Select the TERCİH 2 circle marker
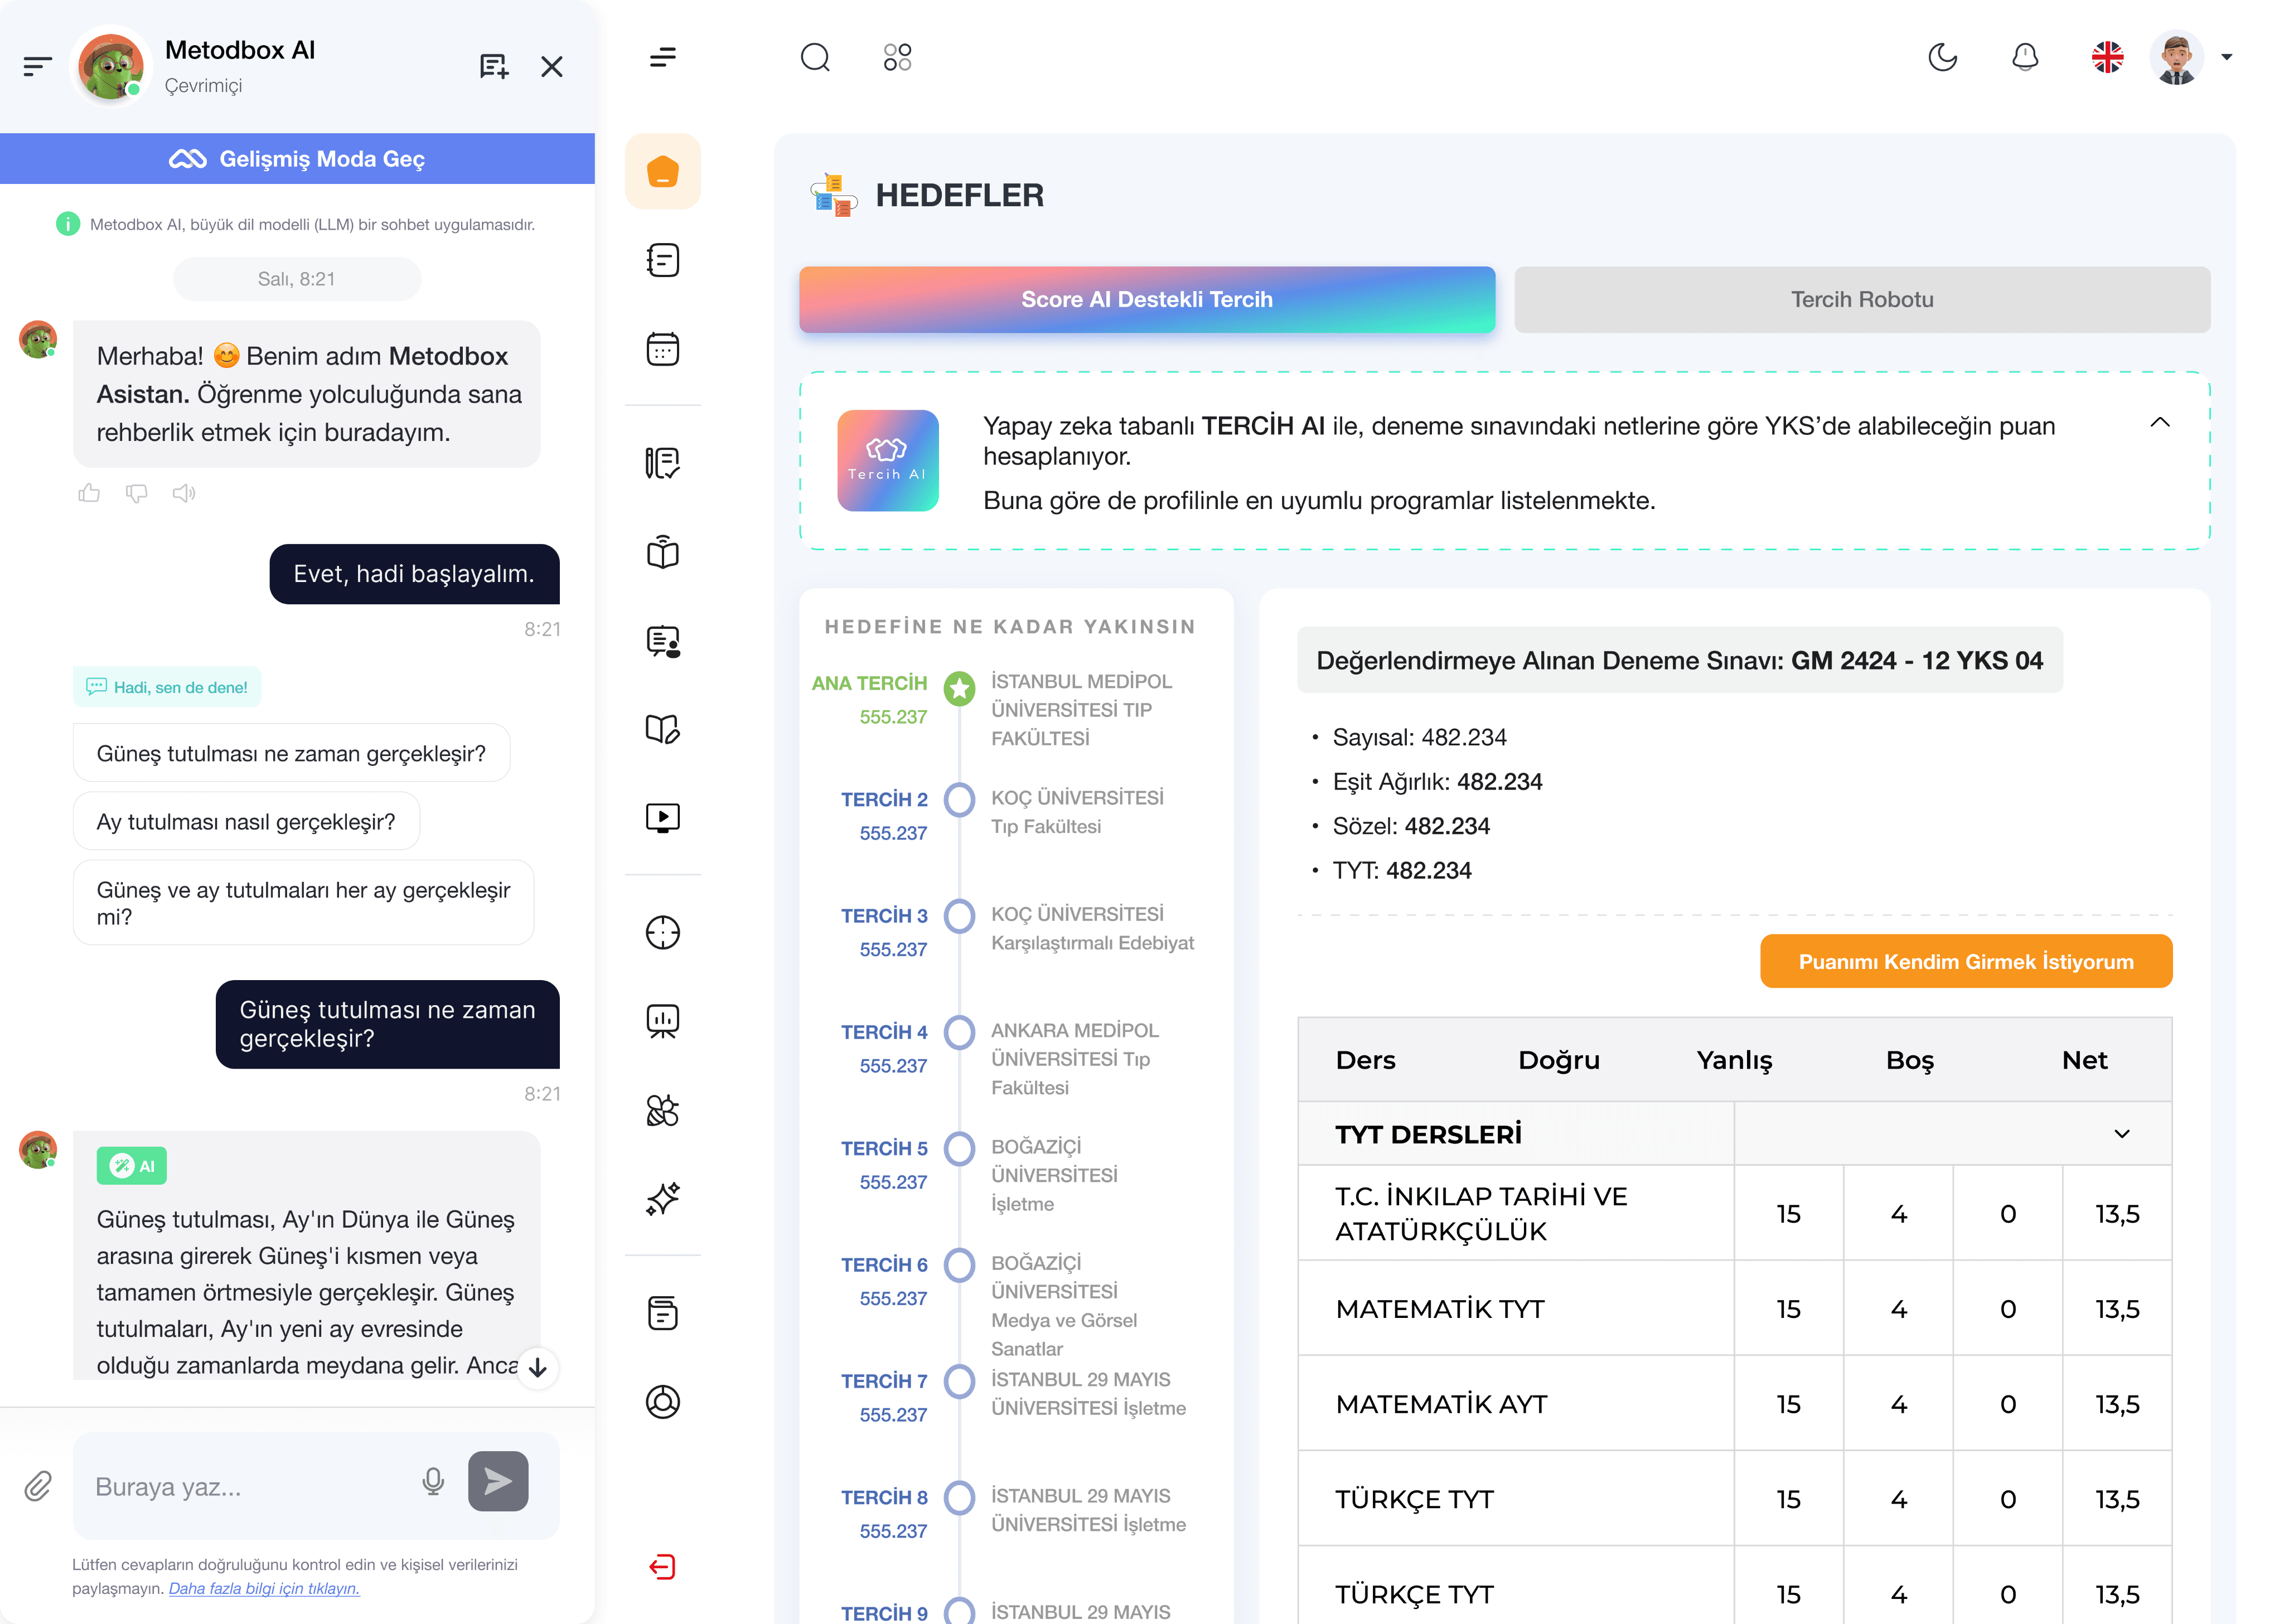Image resolution: width=2284 pixels, height=1624 pixels. tap(959, 799)
